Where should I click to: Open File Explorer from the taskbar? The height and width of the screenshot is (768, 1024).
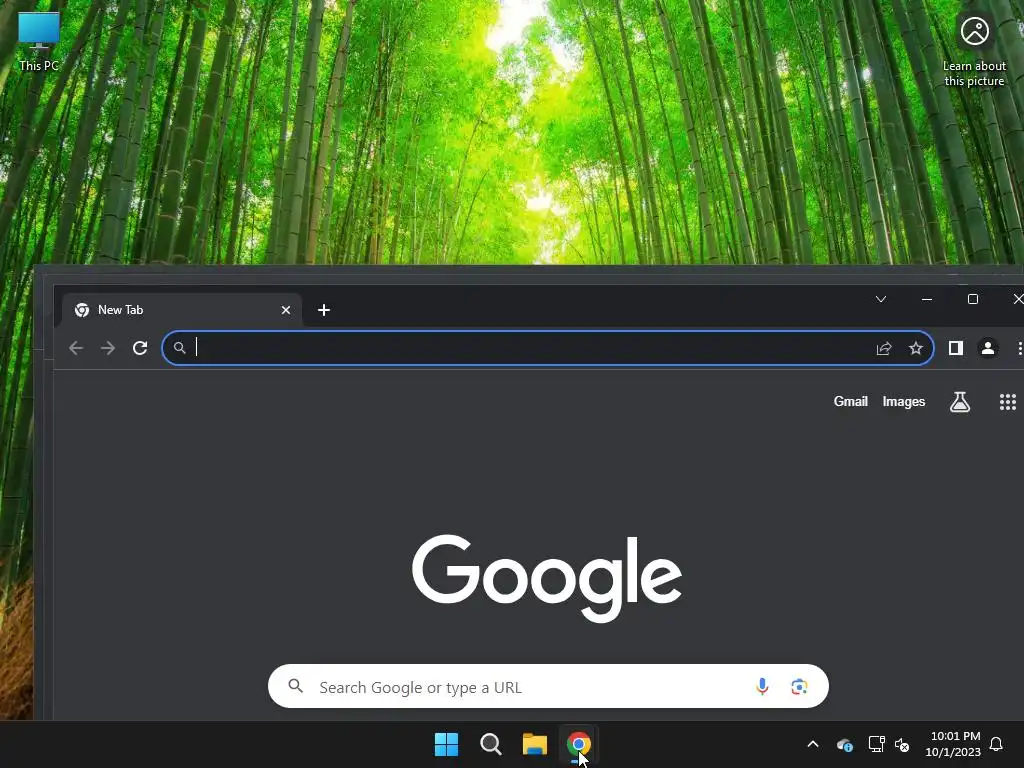pyautogui.click(x=535, y=744)
